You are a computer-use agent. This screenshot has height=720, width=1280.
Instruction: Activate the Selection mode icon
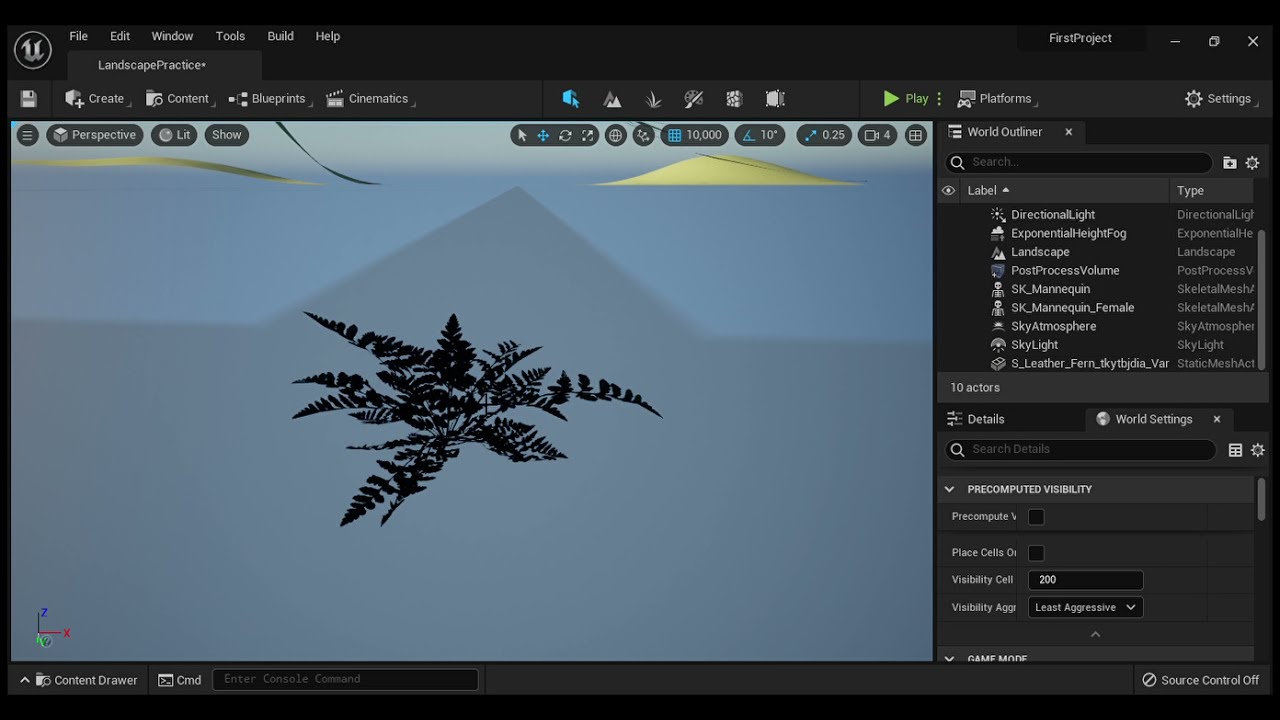tap(571, 99)
